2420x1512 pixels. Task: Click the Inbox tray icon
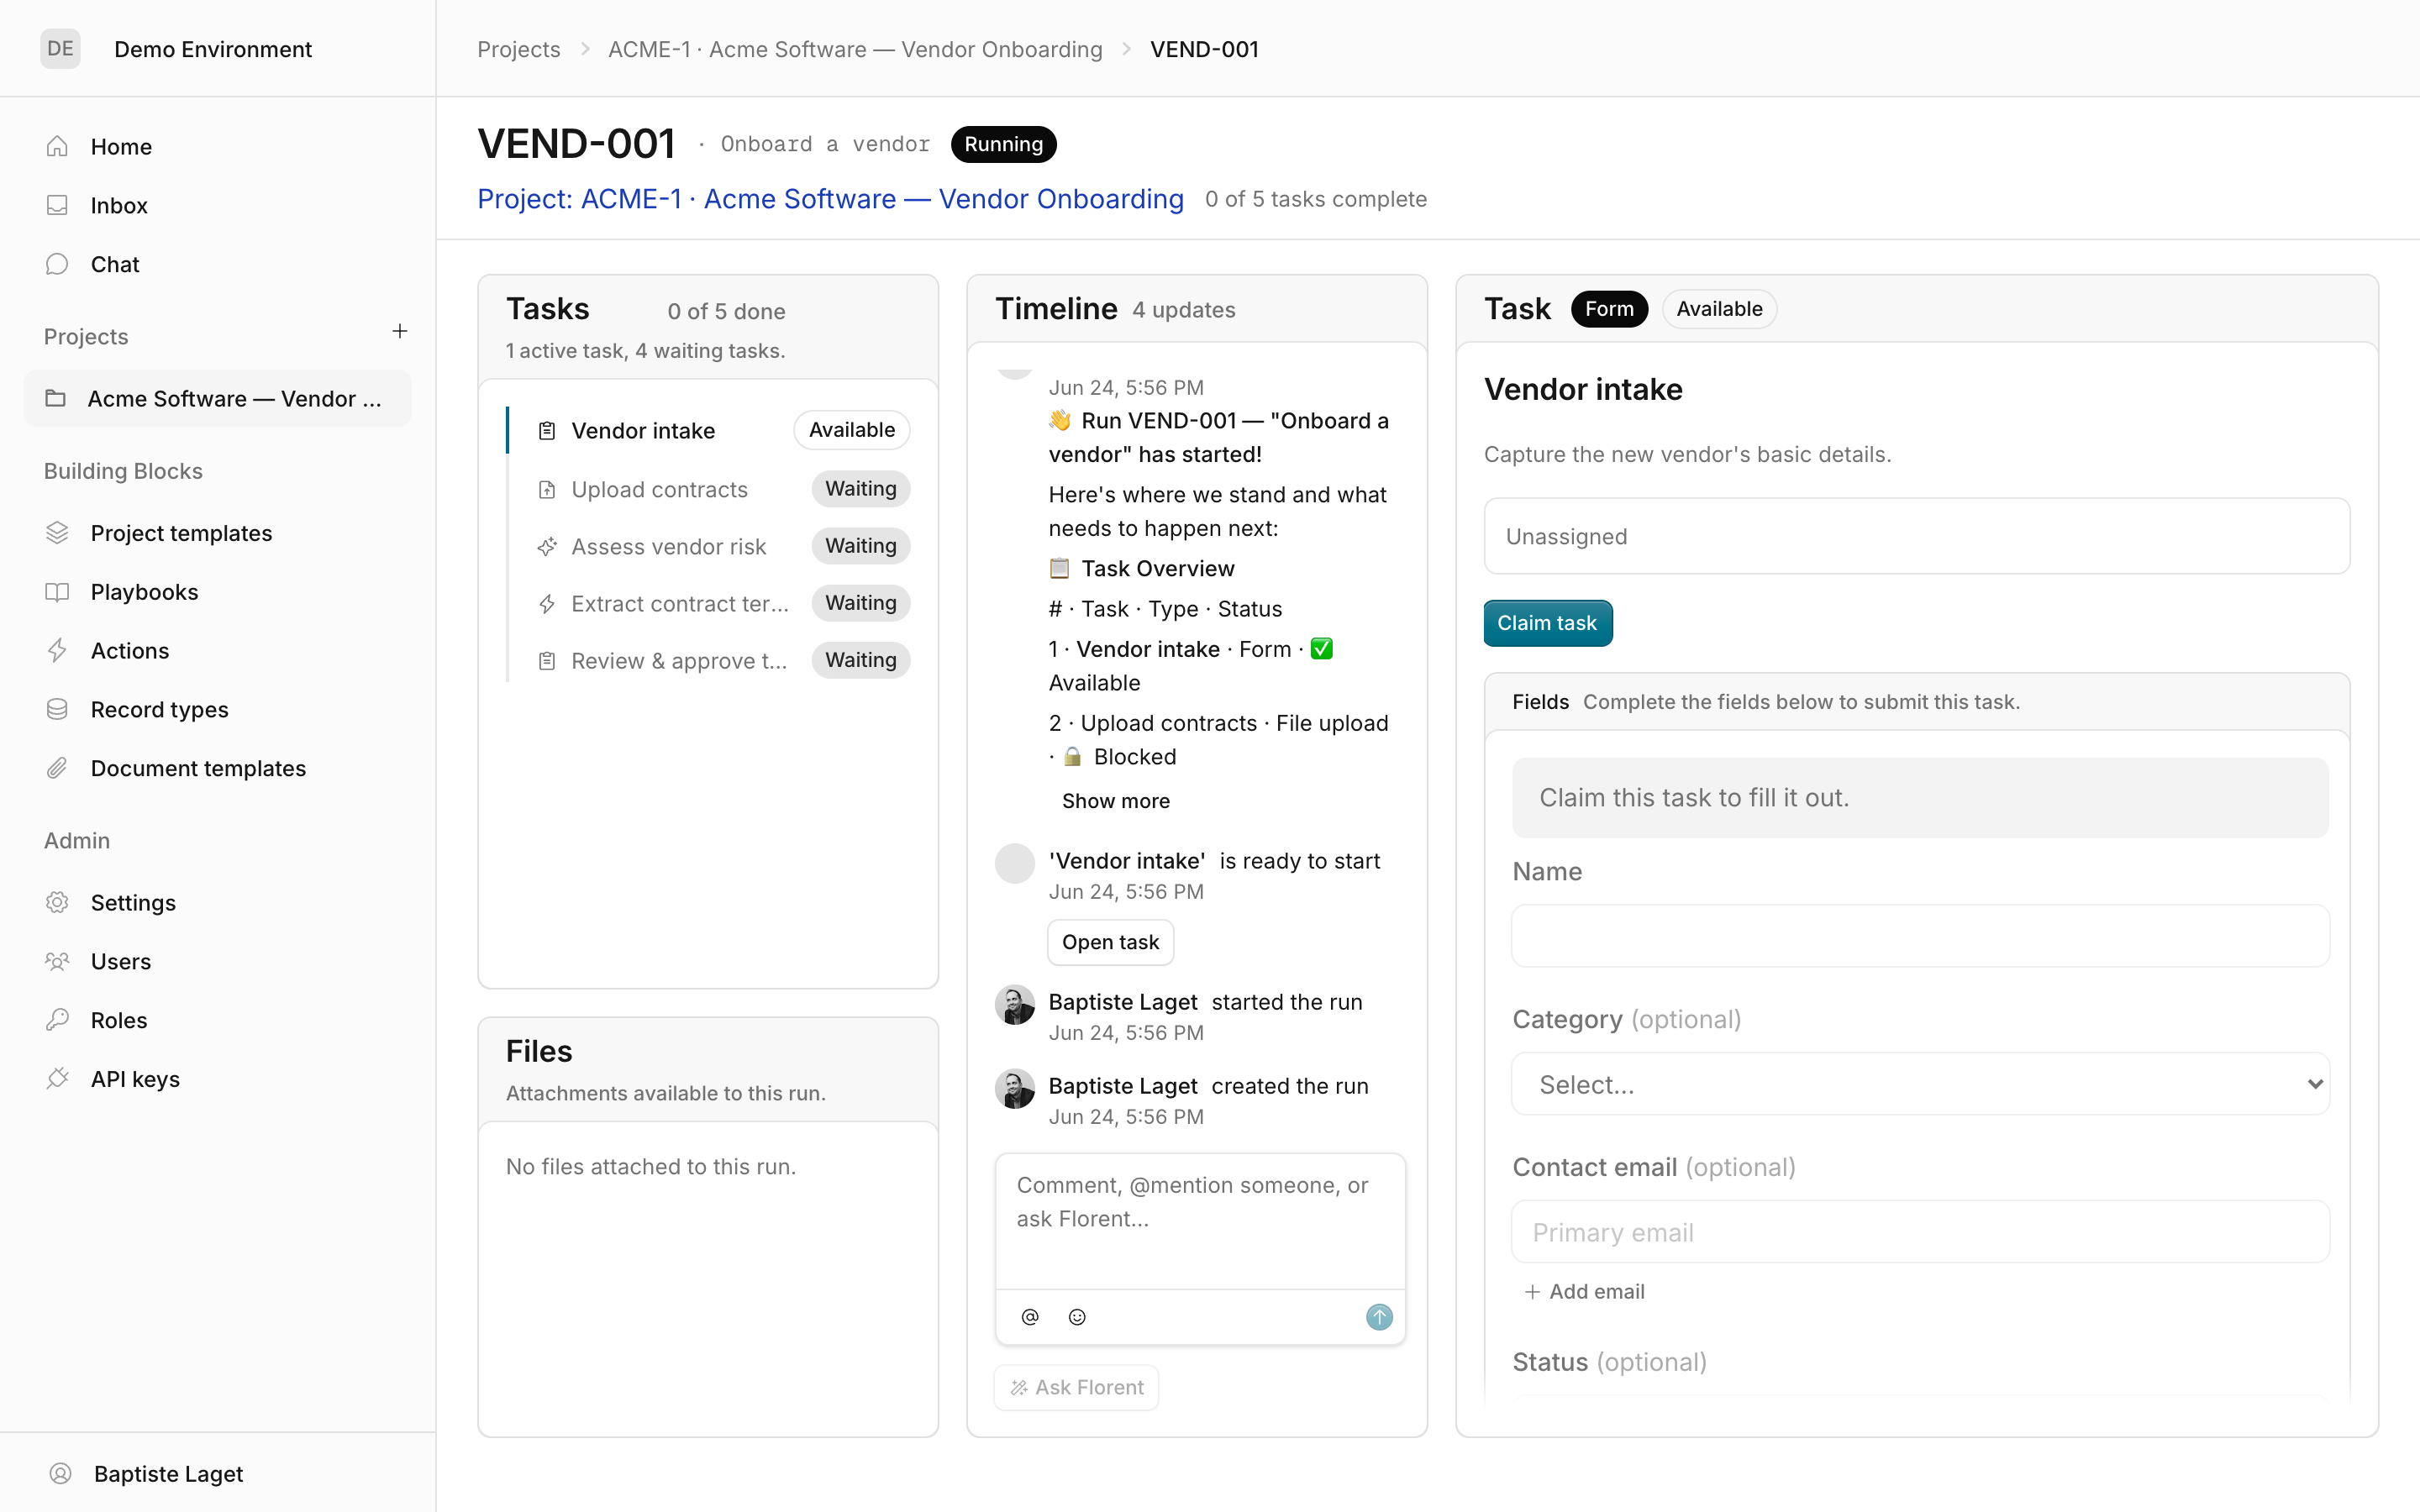coord(57,205)
